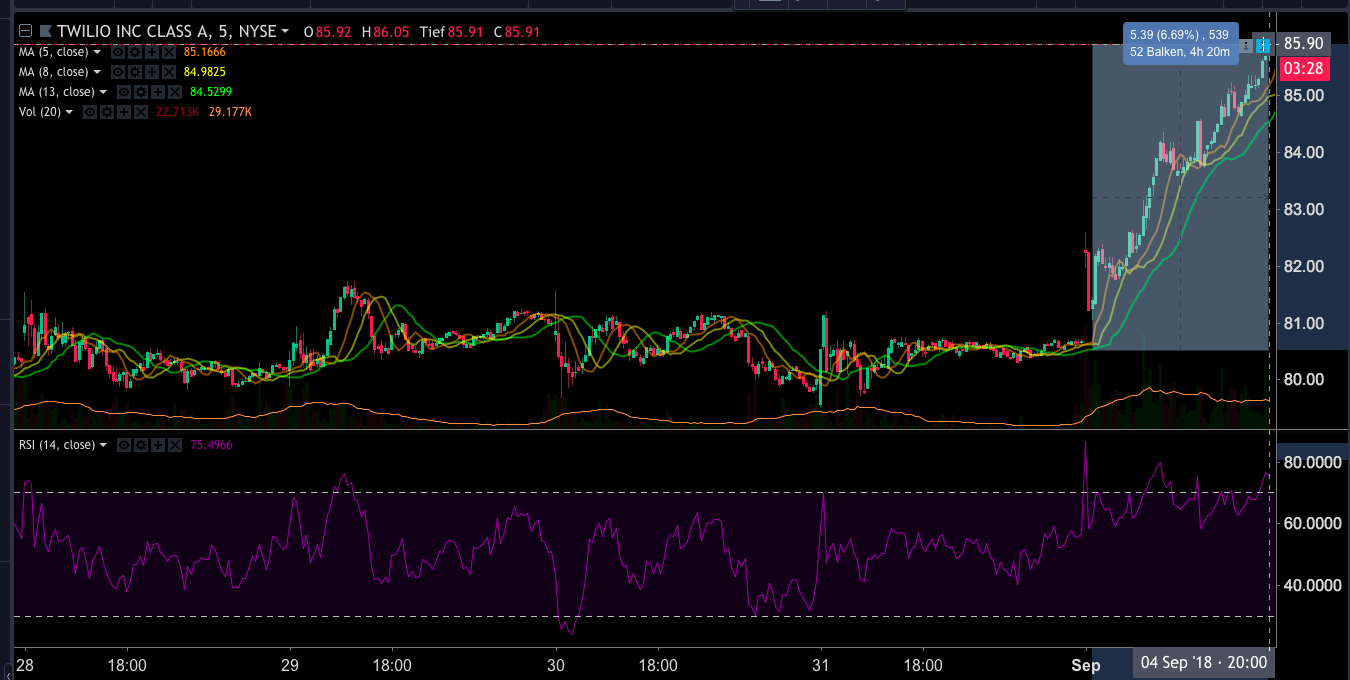Open the Vol (20) dropdown arrow
Screen dimensions: 1350x680
click(x=70, y=112)
